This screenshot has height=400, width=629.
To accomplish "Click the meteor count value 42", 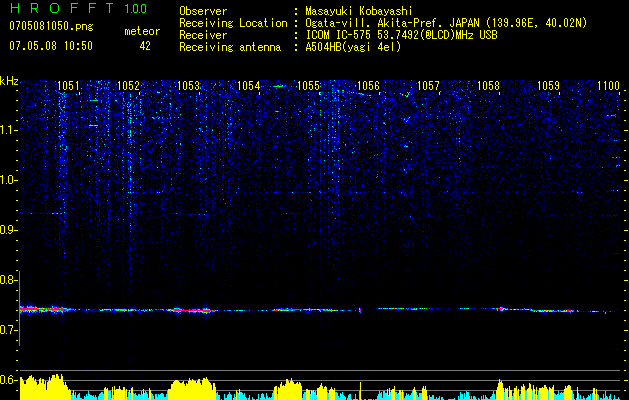I will coord(145,46).
